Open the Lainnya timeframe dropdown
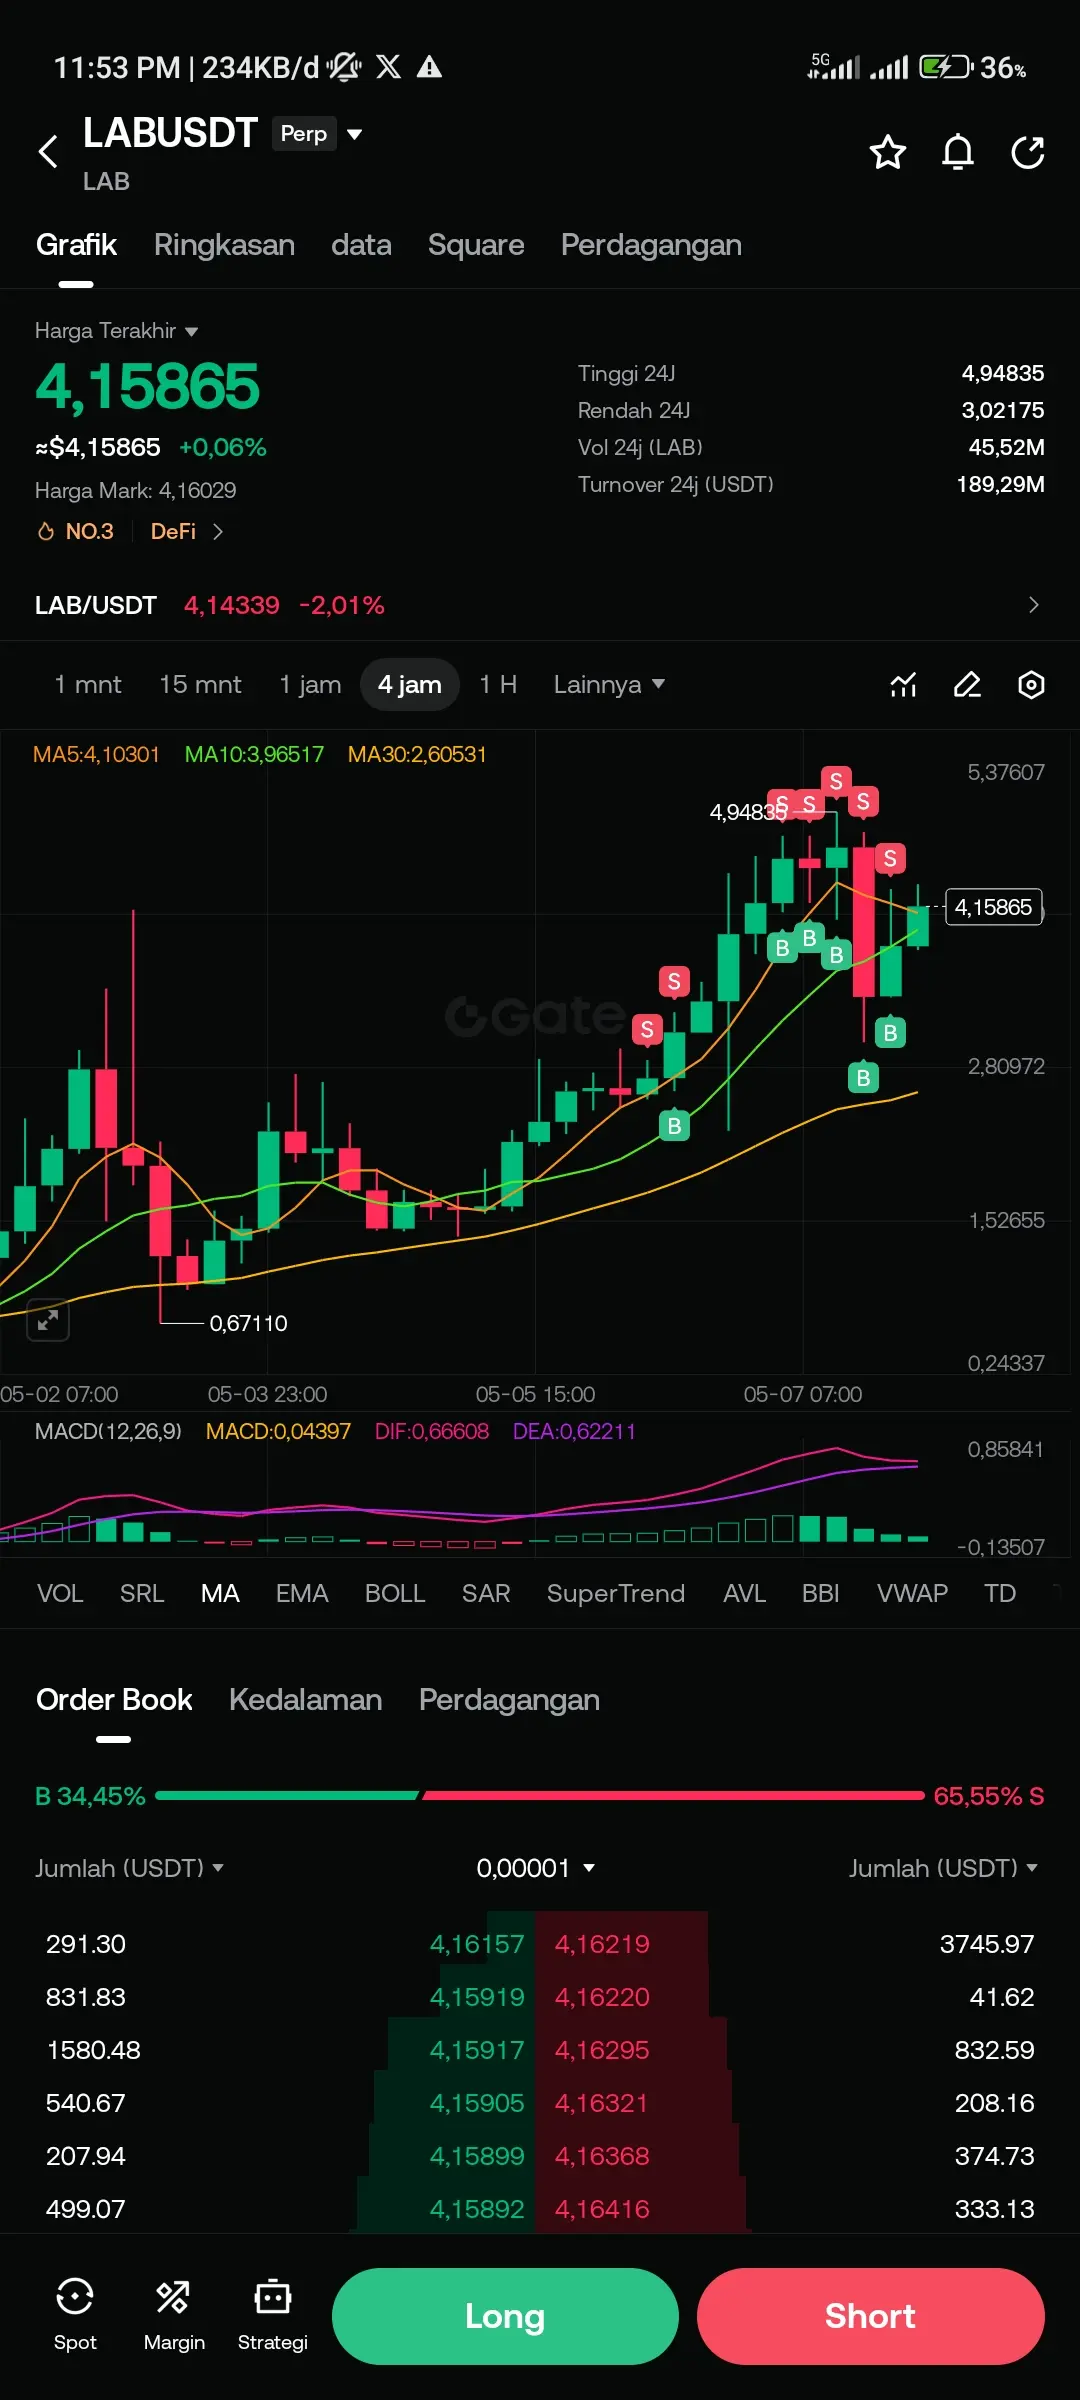 coord(609,685)
